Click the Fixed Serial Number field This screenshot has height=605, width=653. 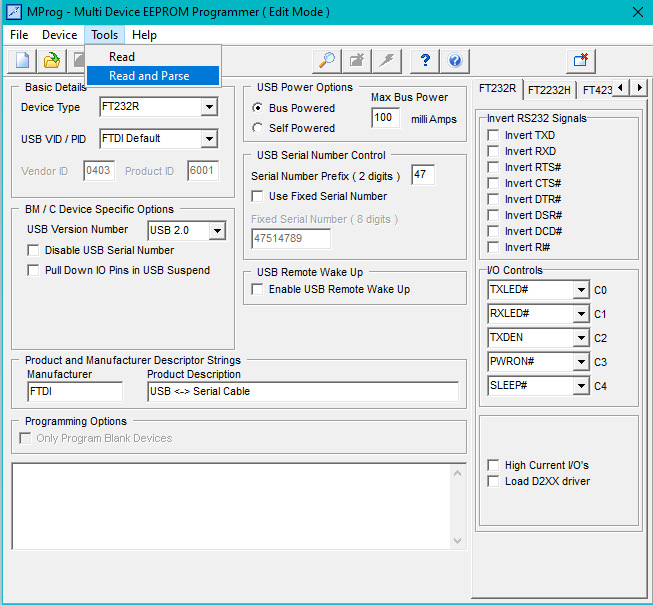(x=291, y=239)
